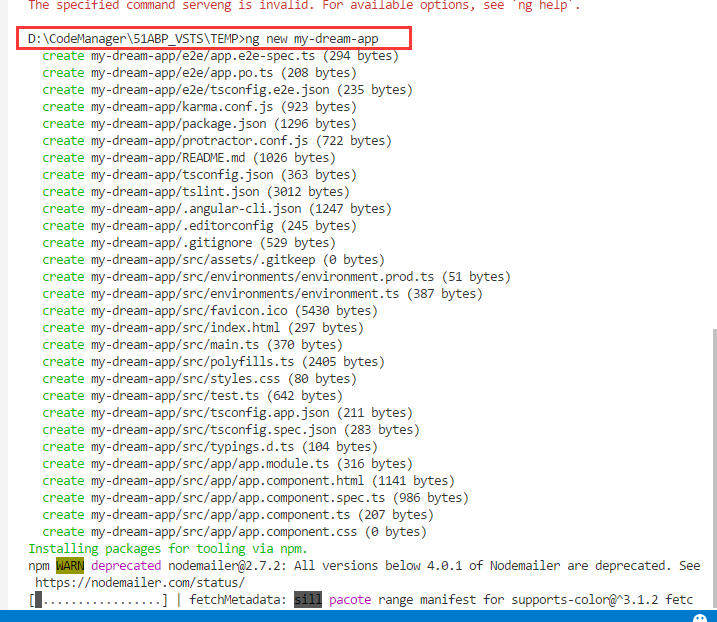Screen dimensions: 717x622
Task: Click the README.md (1026 bytes) line
Action: [x=189, y=158]
